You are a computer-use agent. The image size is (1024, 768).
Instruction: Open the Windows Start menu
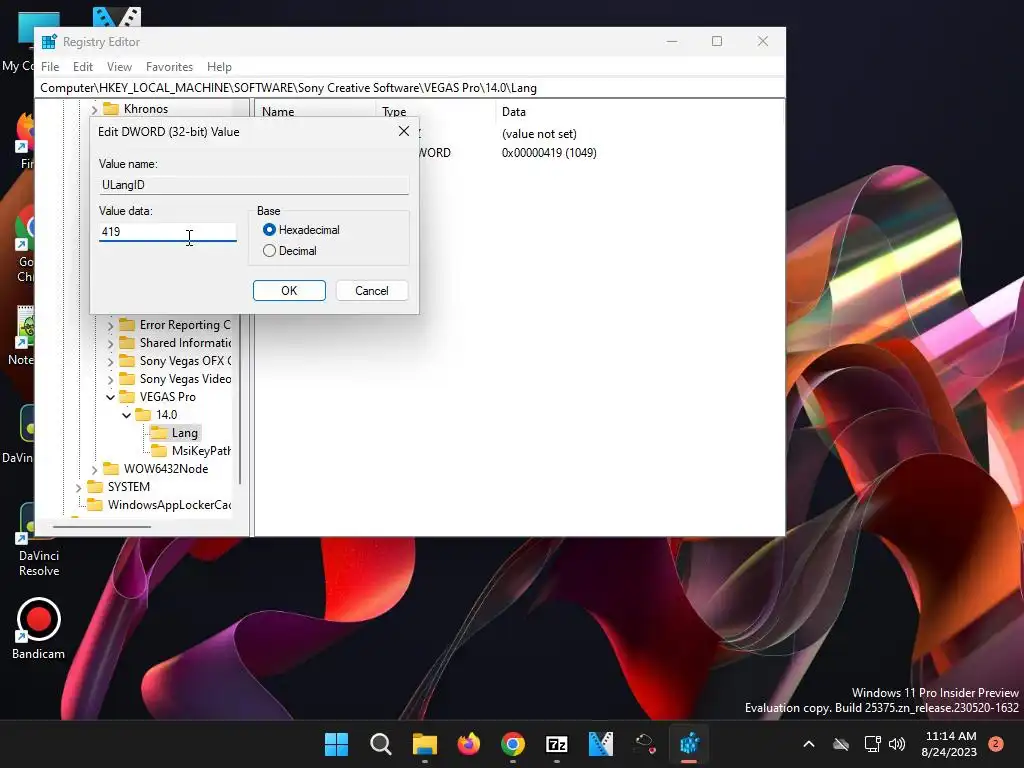tap(336, 744)
